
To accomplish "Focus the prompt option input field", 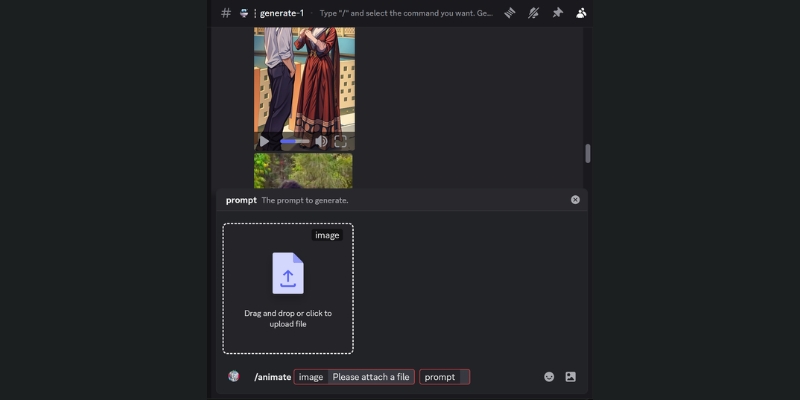I will click(444, 377).
